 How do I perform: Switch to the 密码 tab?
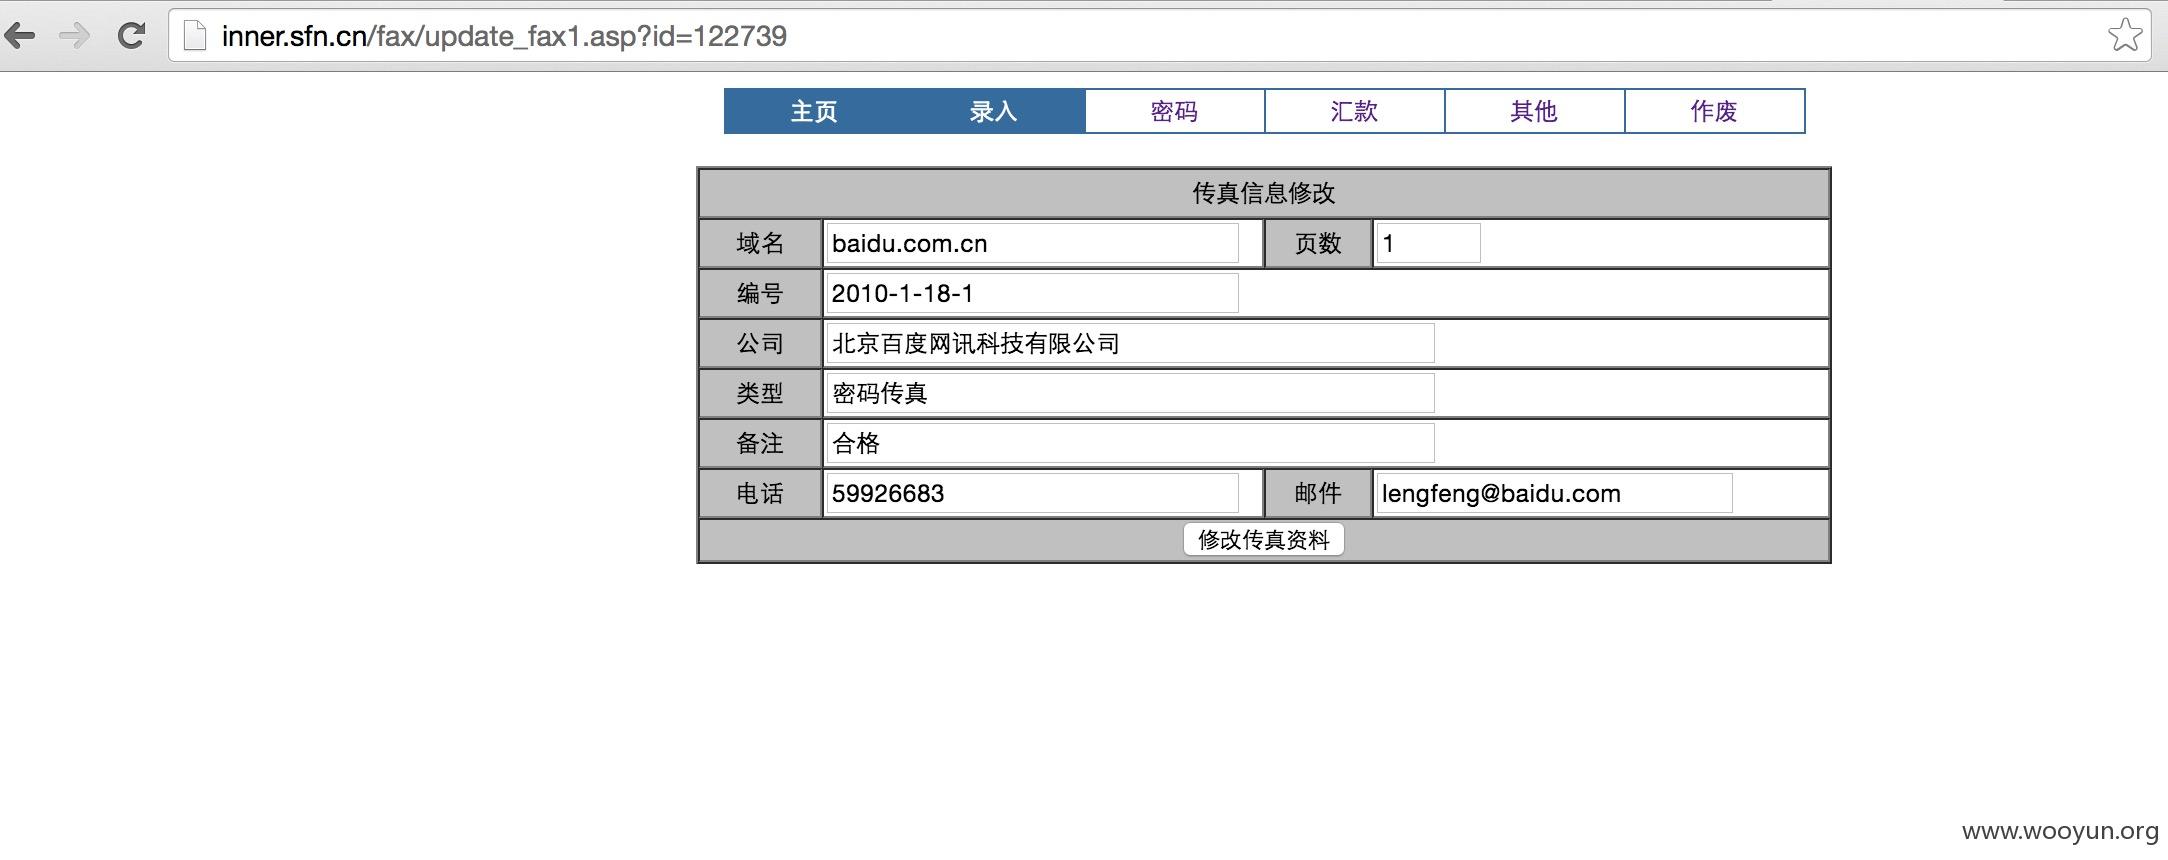[1174, 111]
